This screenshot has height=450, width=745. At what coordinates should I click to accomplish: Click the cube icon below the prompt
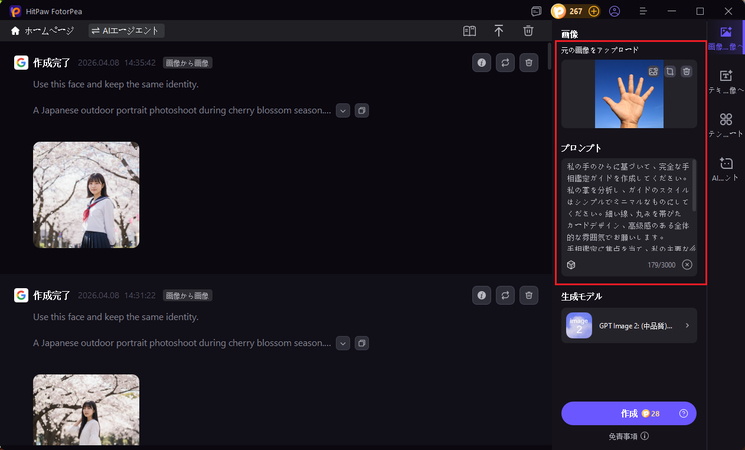(571, 265)
